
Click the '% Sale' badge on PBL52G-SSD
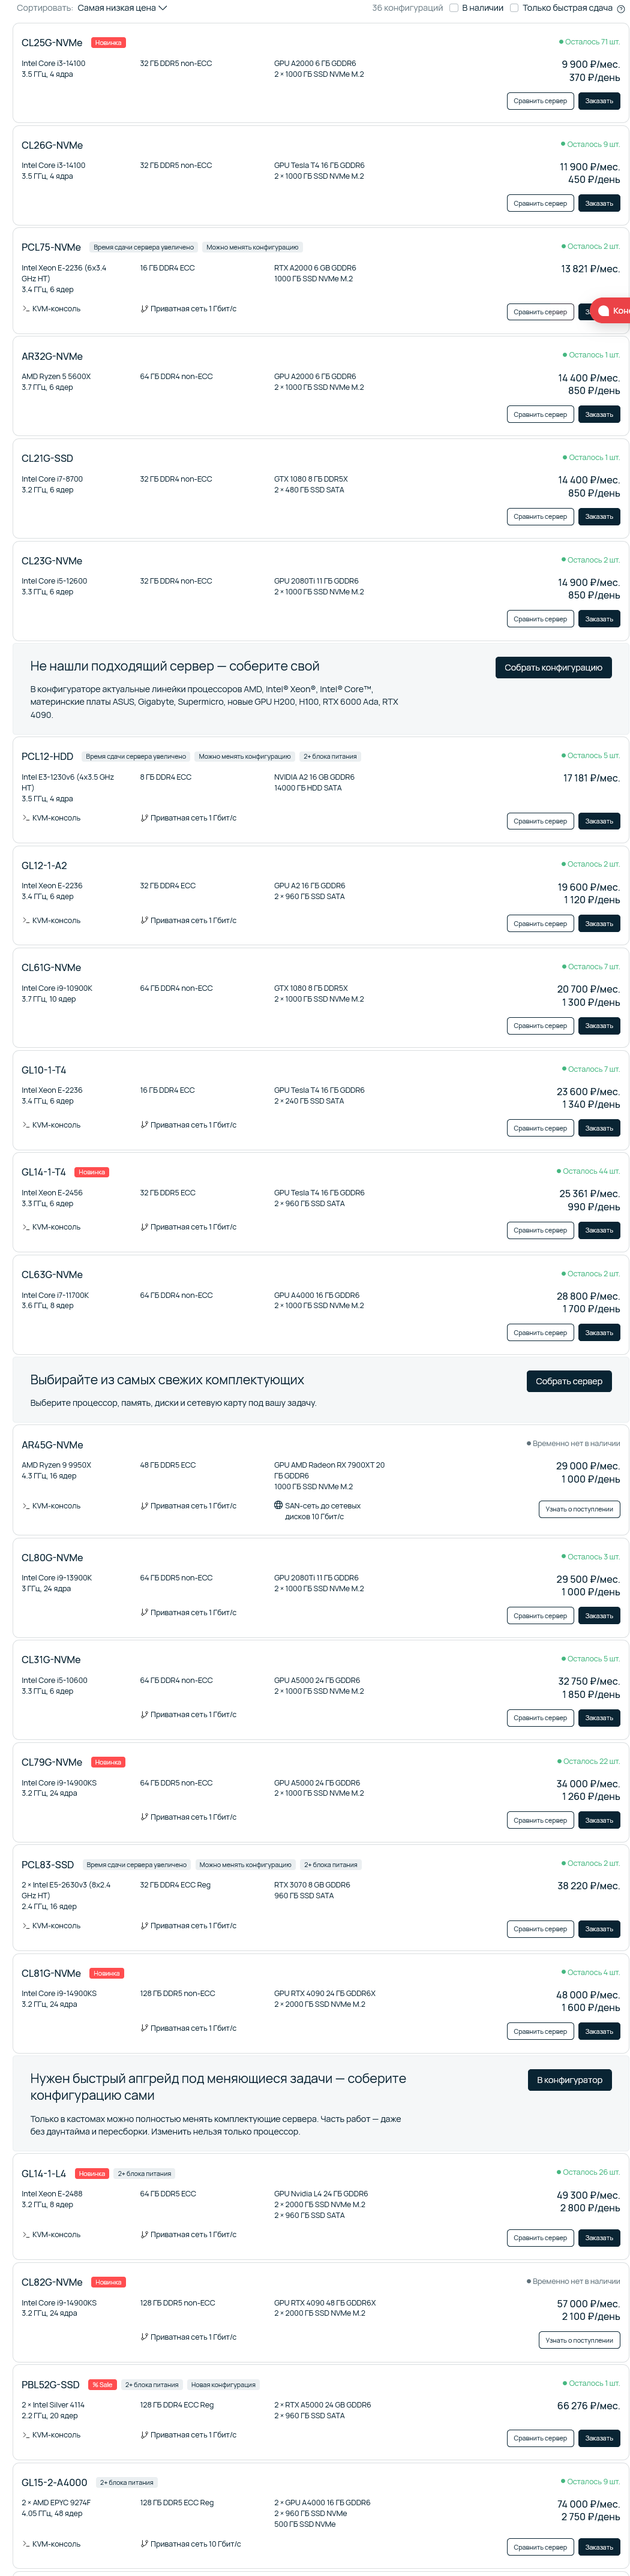[101, 2385]
